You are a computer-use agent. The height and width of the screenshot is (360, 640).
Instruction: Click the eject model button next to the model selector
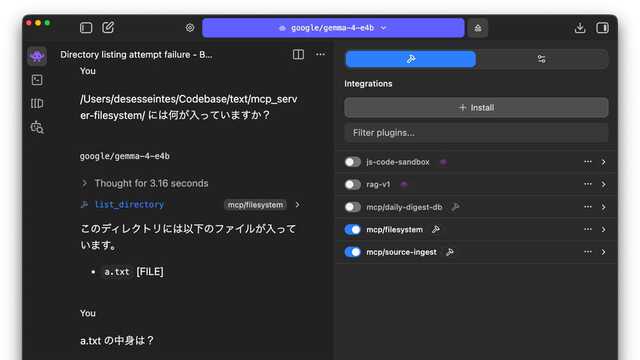pyautogui.click(x=478, y=28)
